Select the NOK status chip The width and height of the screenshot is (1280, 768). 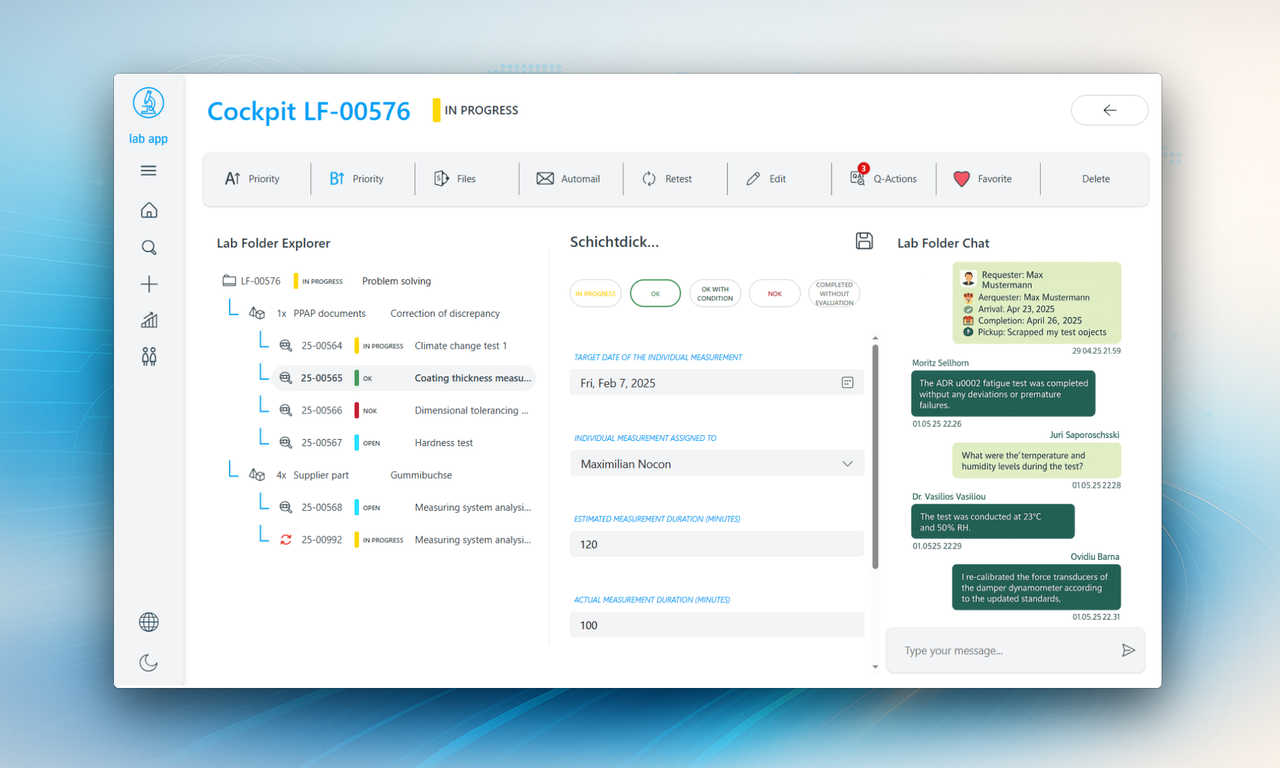(x=775, y=293)
